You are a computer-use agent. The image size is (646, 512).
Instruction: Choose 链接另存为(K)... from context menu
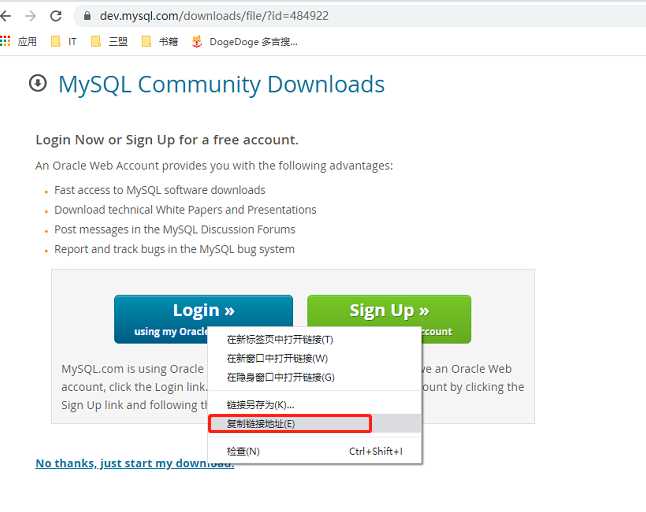(x=315, y=404)
